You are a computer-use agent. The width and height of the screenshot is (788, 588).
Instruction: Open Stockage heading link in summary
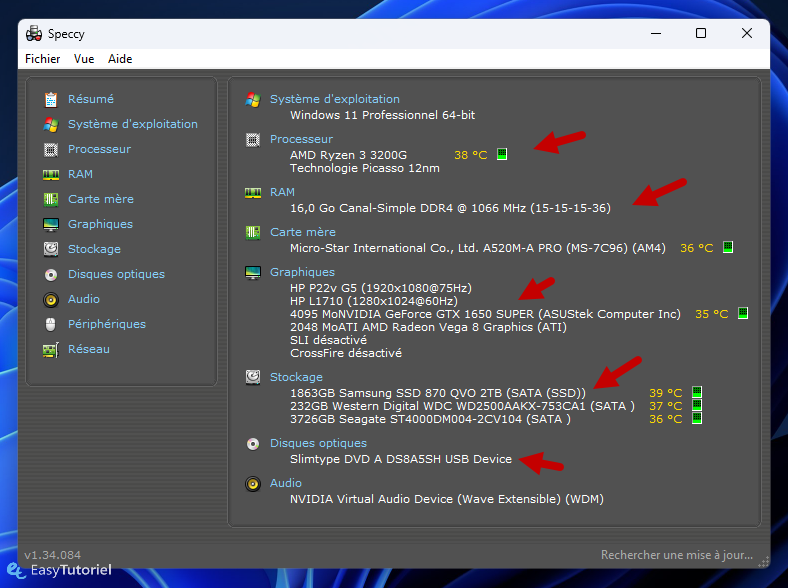[x=297, y=377]
